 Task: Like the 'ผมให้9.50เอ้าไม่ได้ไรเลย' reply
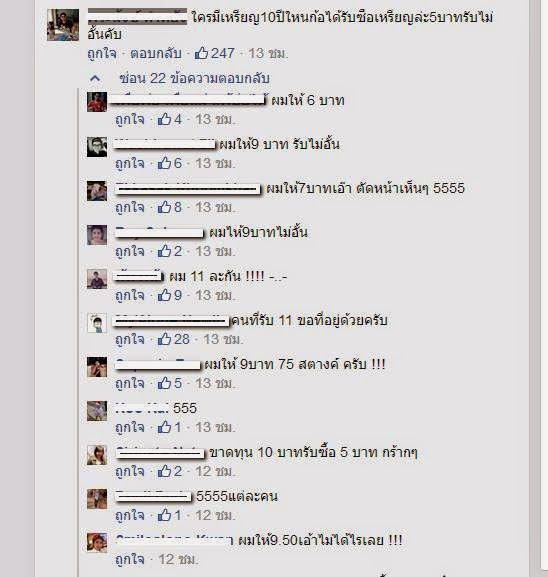pyautogui.click(x=130, y=560)
